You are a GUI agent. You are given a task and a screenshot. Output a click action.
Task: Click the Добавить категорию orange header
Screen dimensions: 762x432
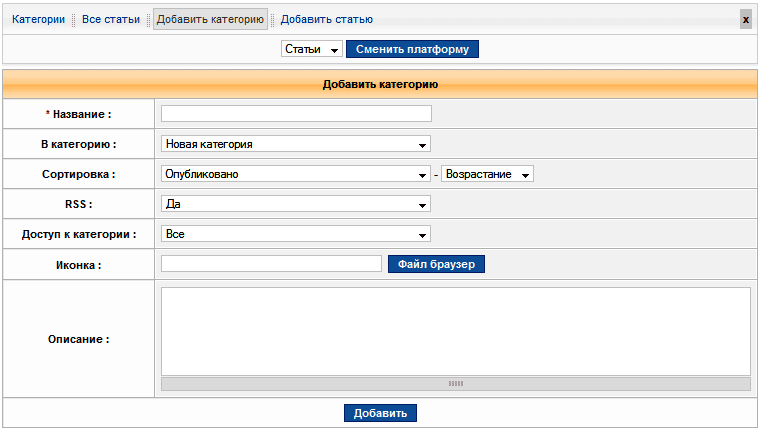(x=380, y=85)
